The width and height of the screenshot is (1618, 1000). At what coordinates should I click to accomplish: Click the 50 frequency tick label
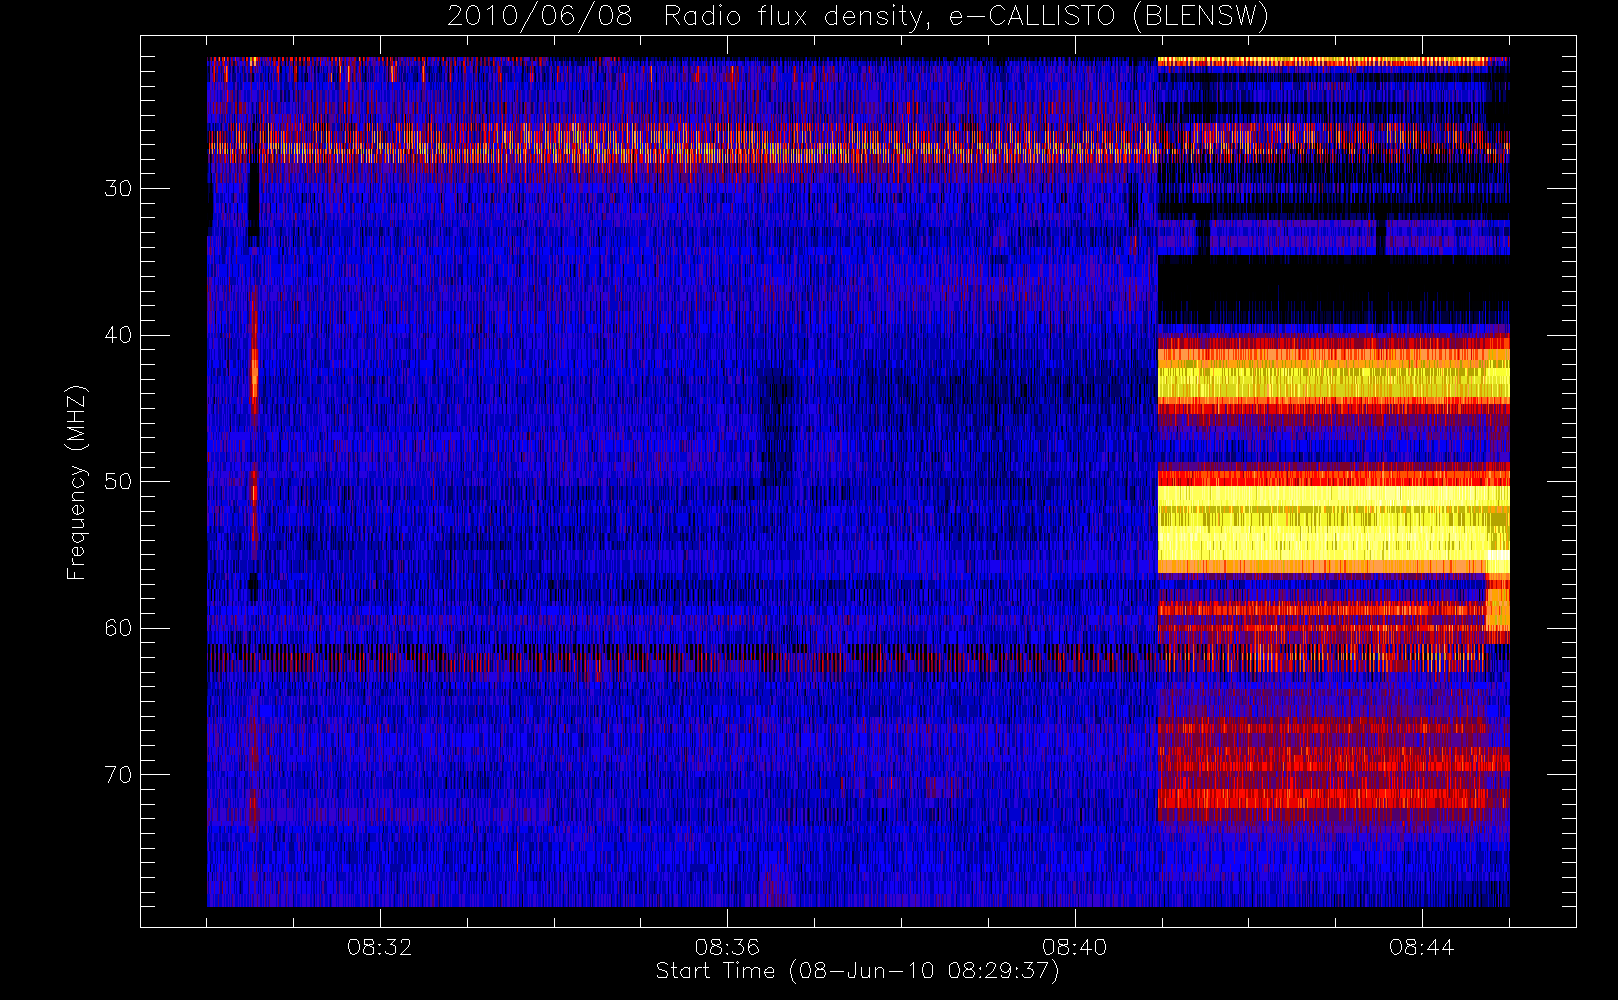[117, 482]
